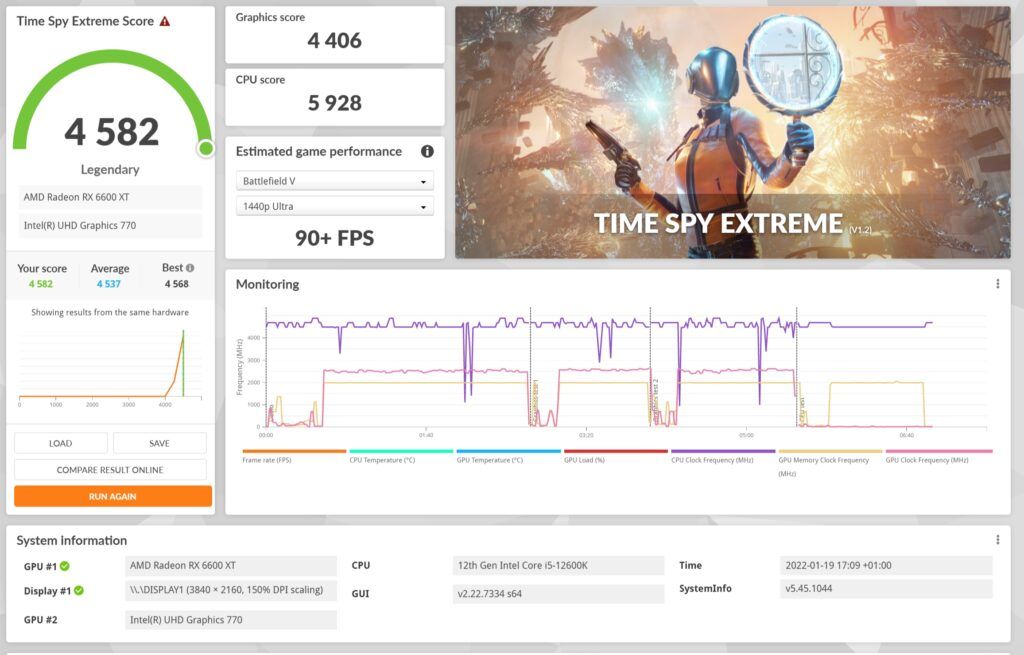Toggle the GPU Temperature legend color bar
Viewport: 1024px width, 655px height.
pos(509,451)
